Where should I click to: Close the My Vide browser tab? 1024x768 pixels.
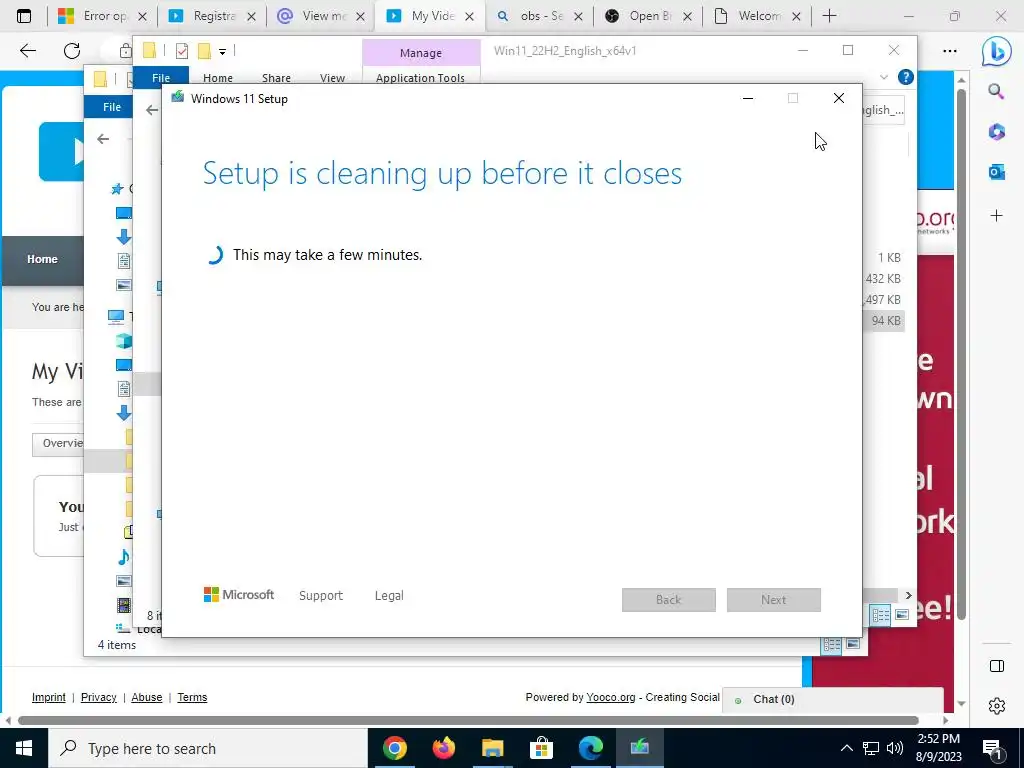tap(470, 17)
